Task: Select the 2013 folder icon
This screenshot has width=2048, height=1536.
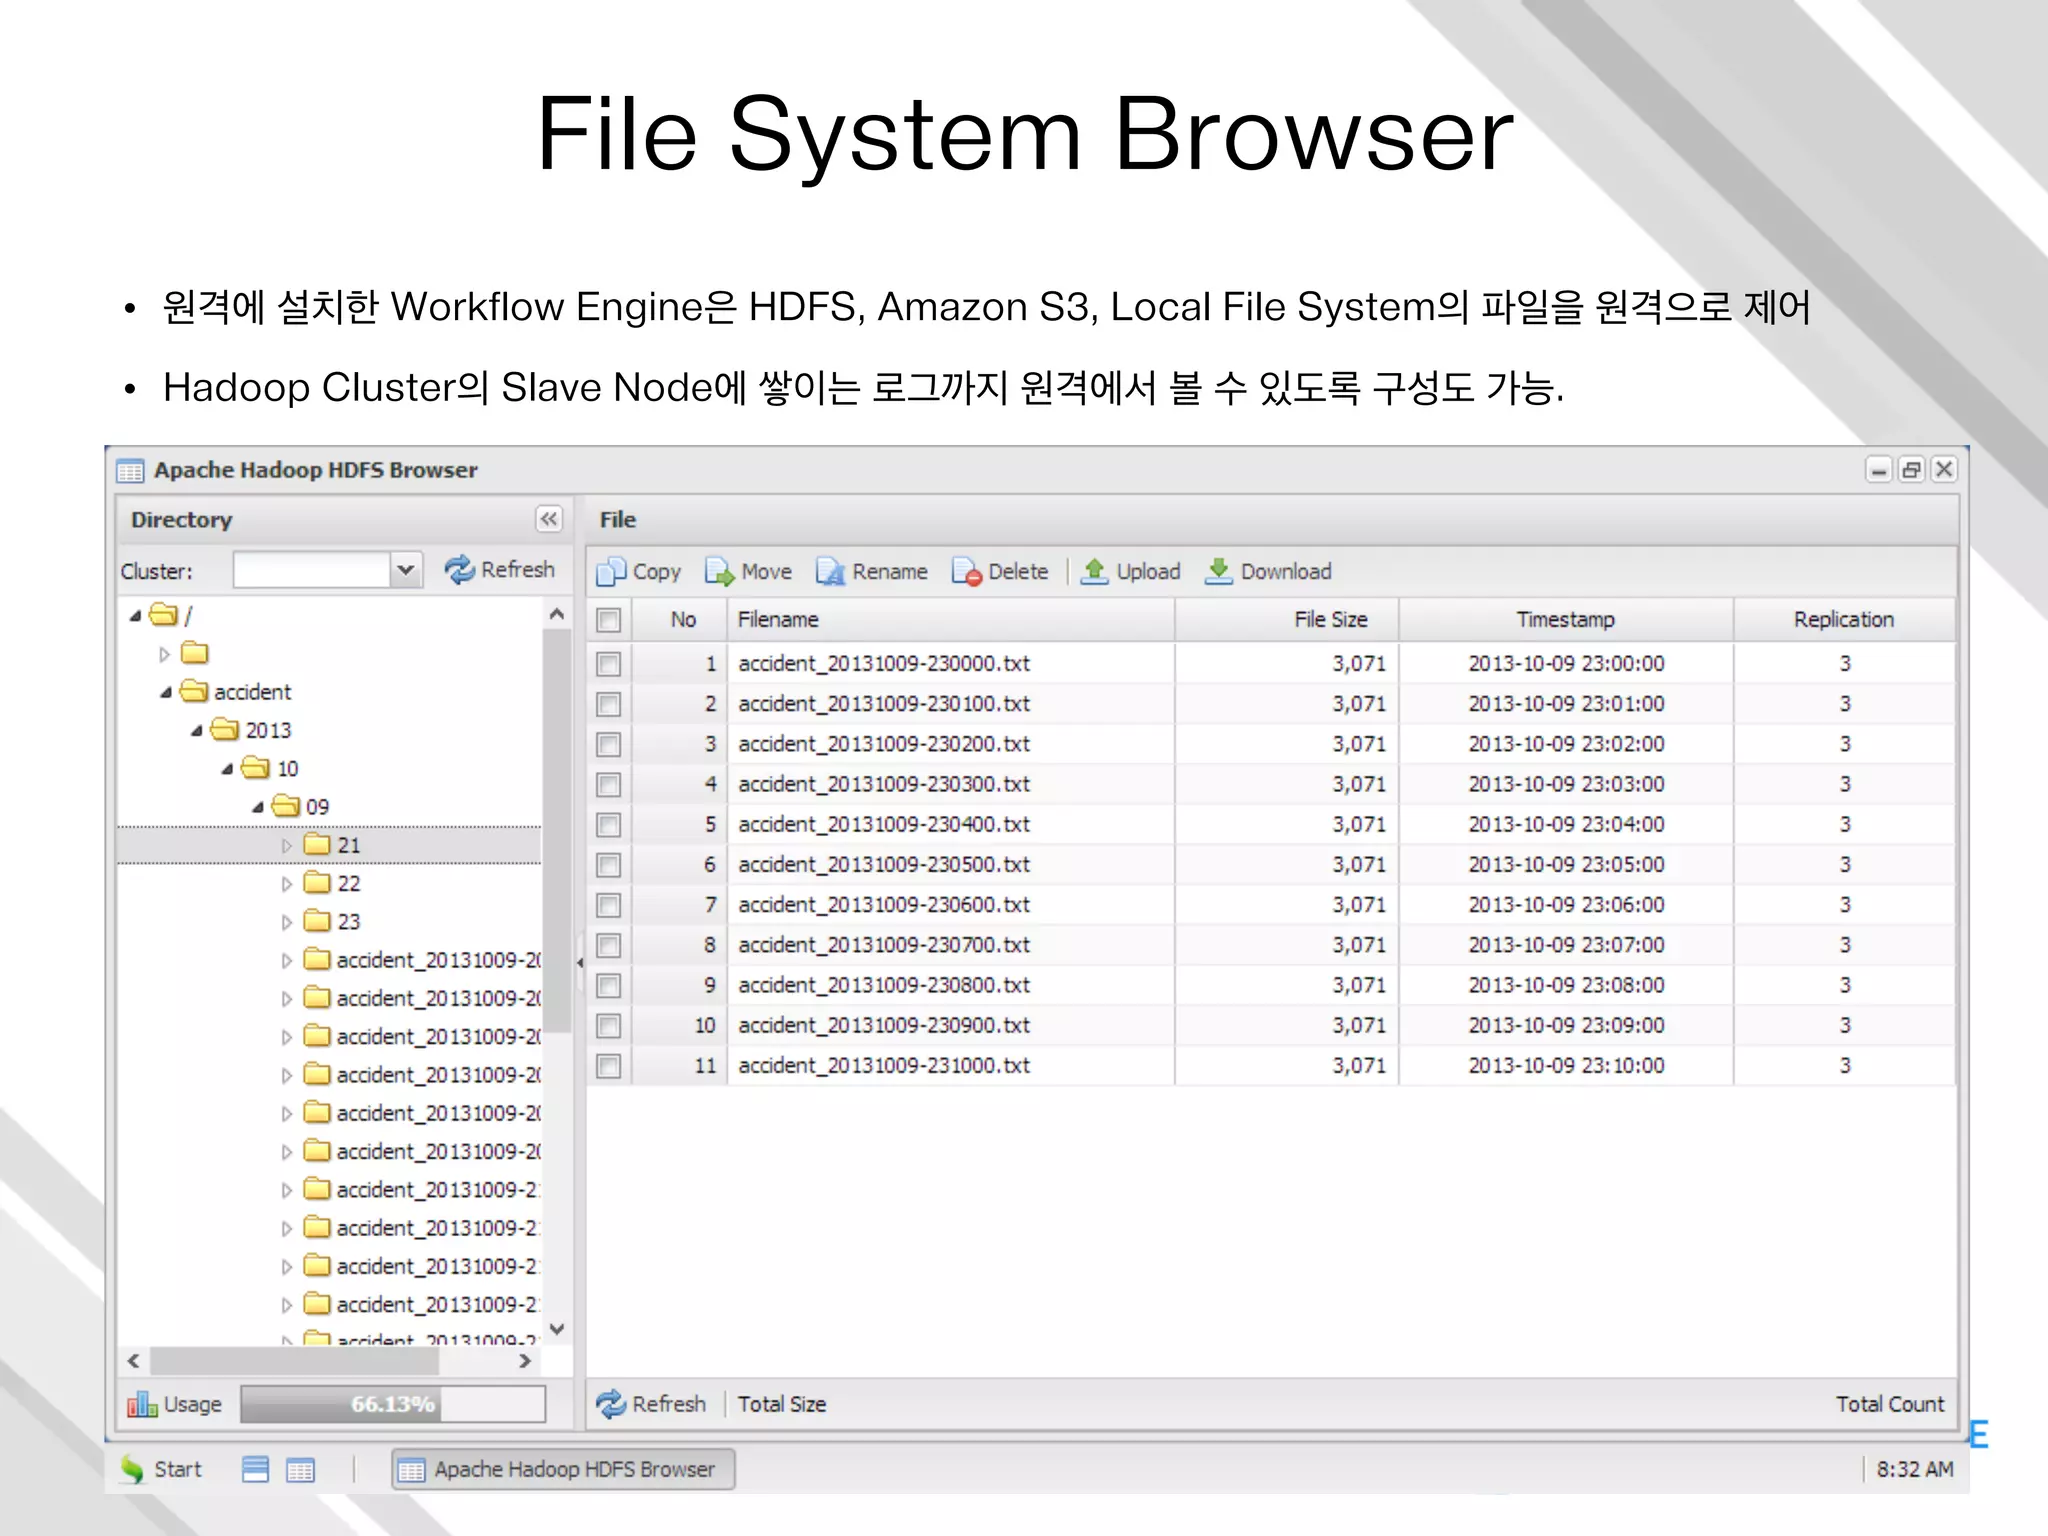Action: click(225, 729)
